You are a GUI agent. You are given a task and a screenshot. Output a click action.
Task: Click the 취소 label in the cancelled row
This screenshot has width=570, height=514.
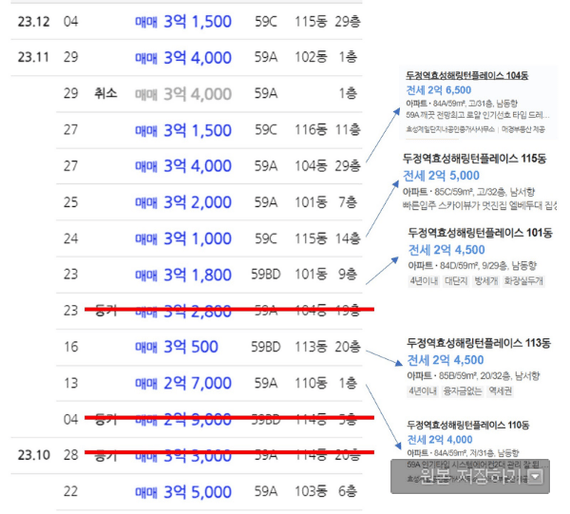[x=106, y=93]
